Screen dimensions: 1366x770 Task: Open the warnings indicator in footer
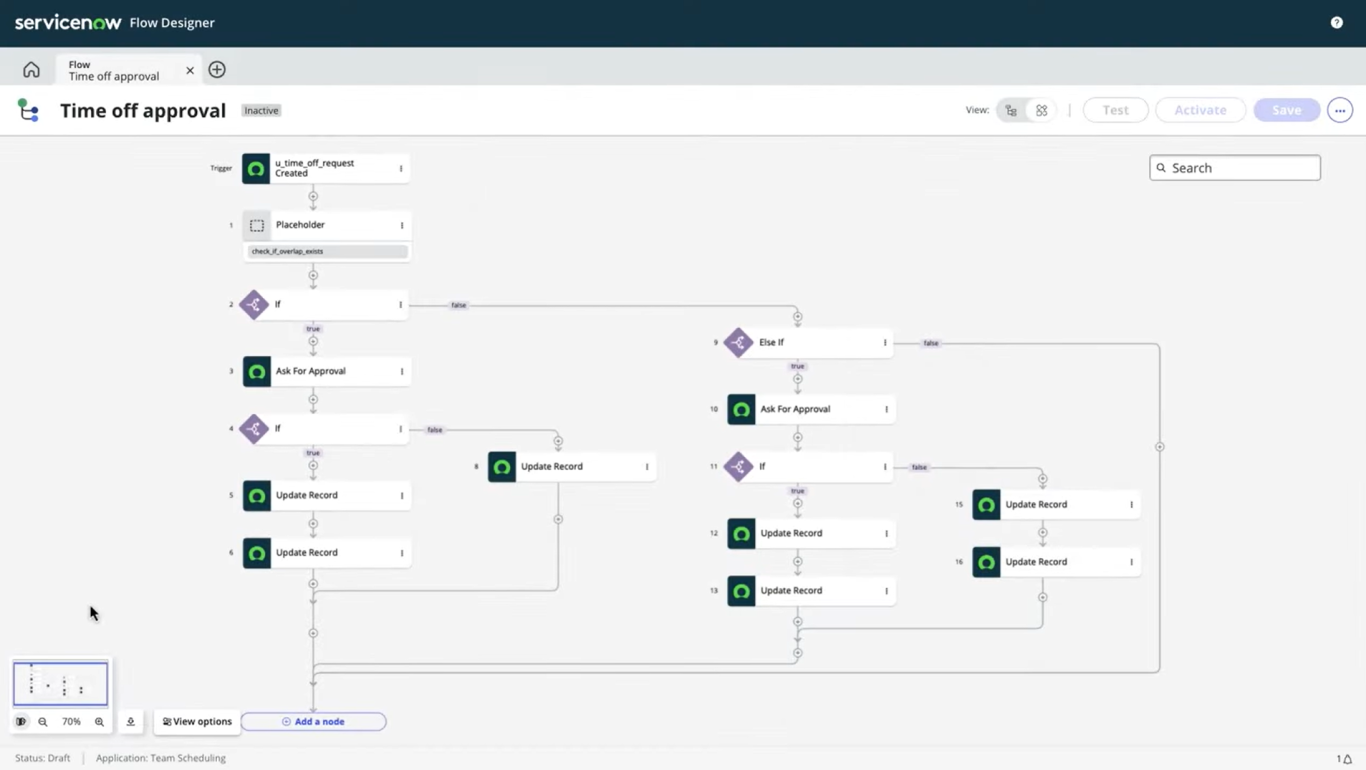[1344, 759]
